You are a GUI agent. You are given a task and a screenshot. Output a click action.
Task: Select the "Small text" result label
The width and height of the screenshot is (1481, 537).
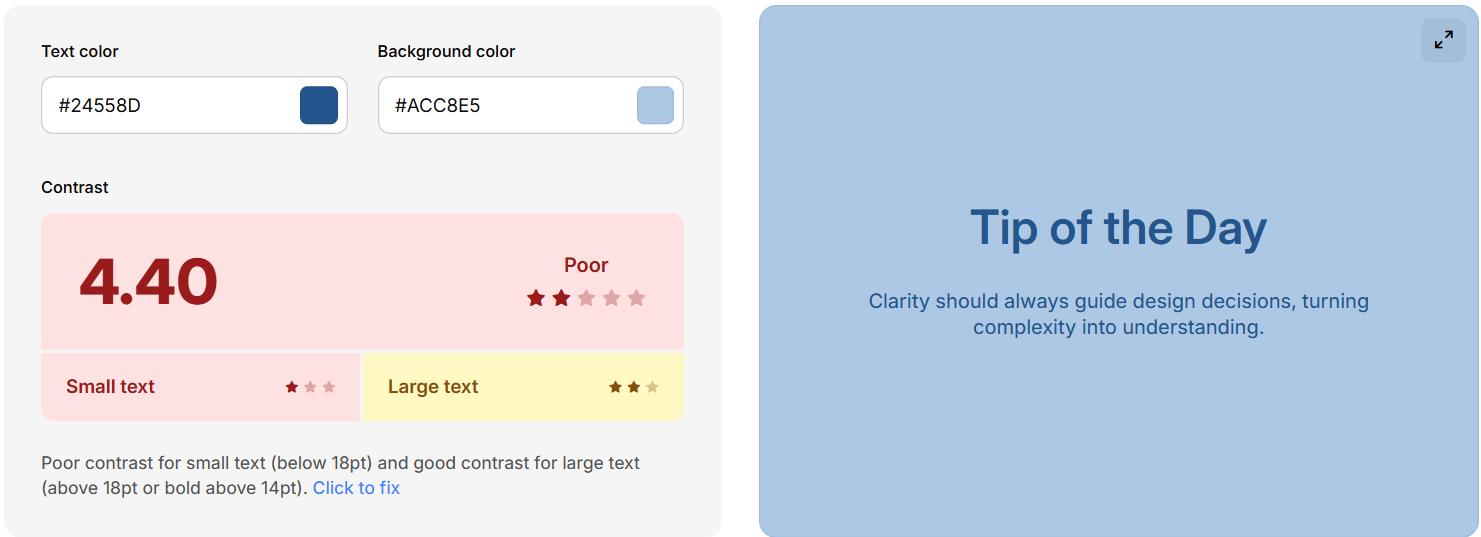110,387
